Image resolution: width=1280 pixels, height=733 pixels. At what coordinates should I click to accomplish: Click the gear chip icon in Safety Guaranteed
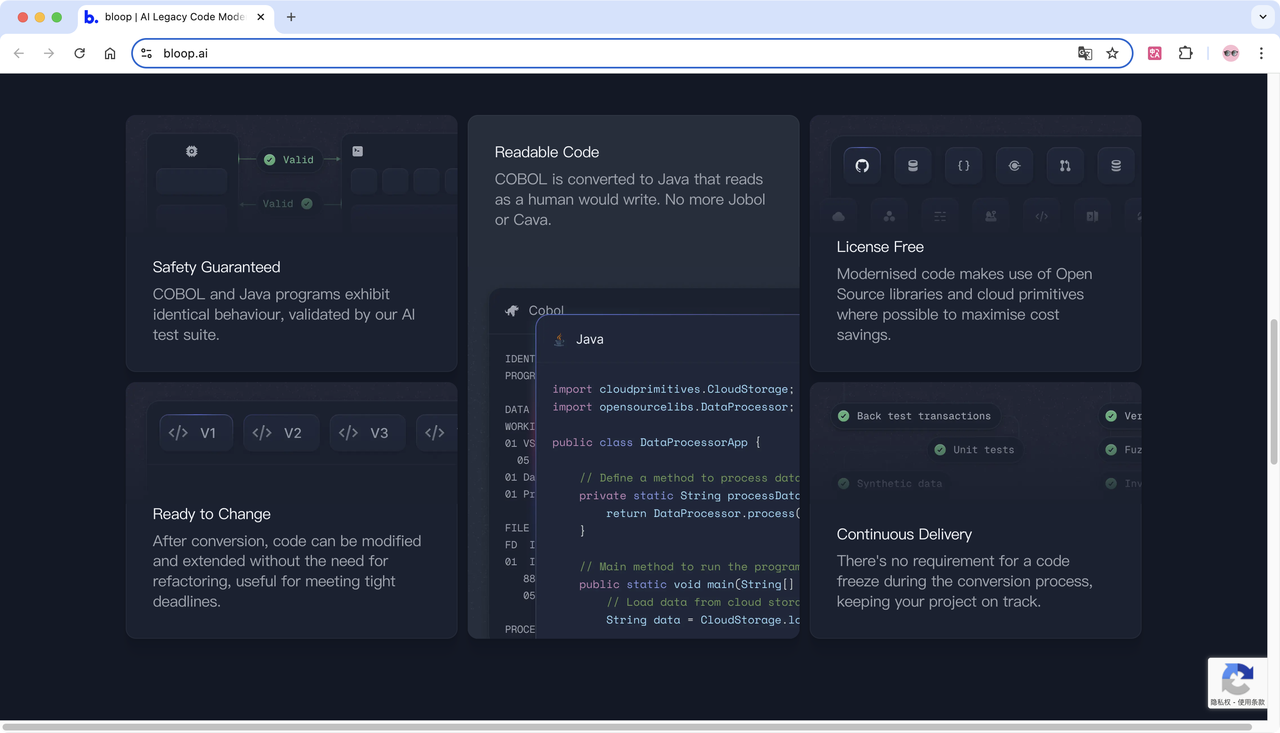click(x=192, y=151)
